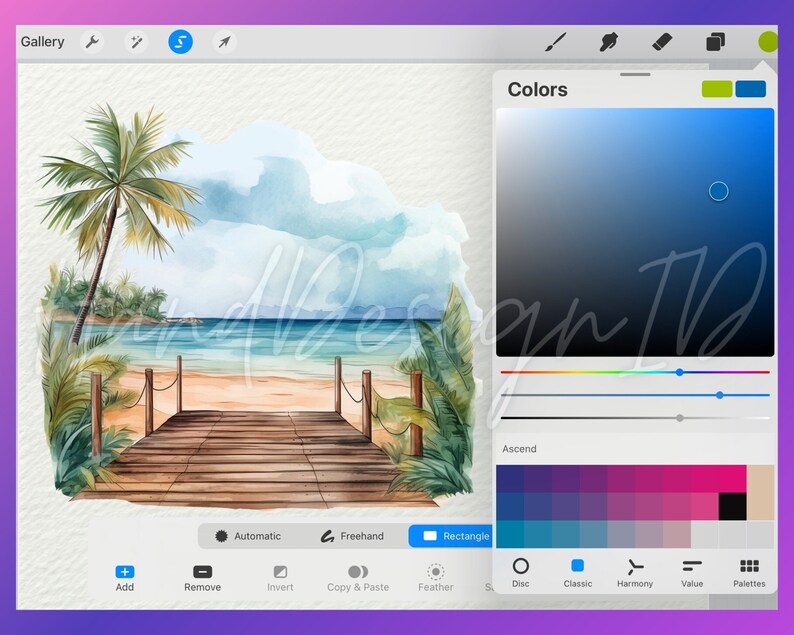Click the Ascend palette title

(519, 449)
